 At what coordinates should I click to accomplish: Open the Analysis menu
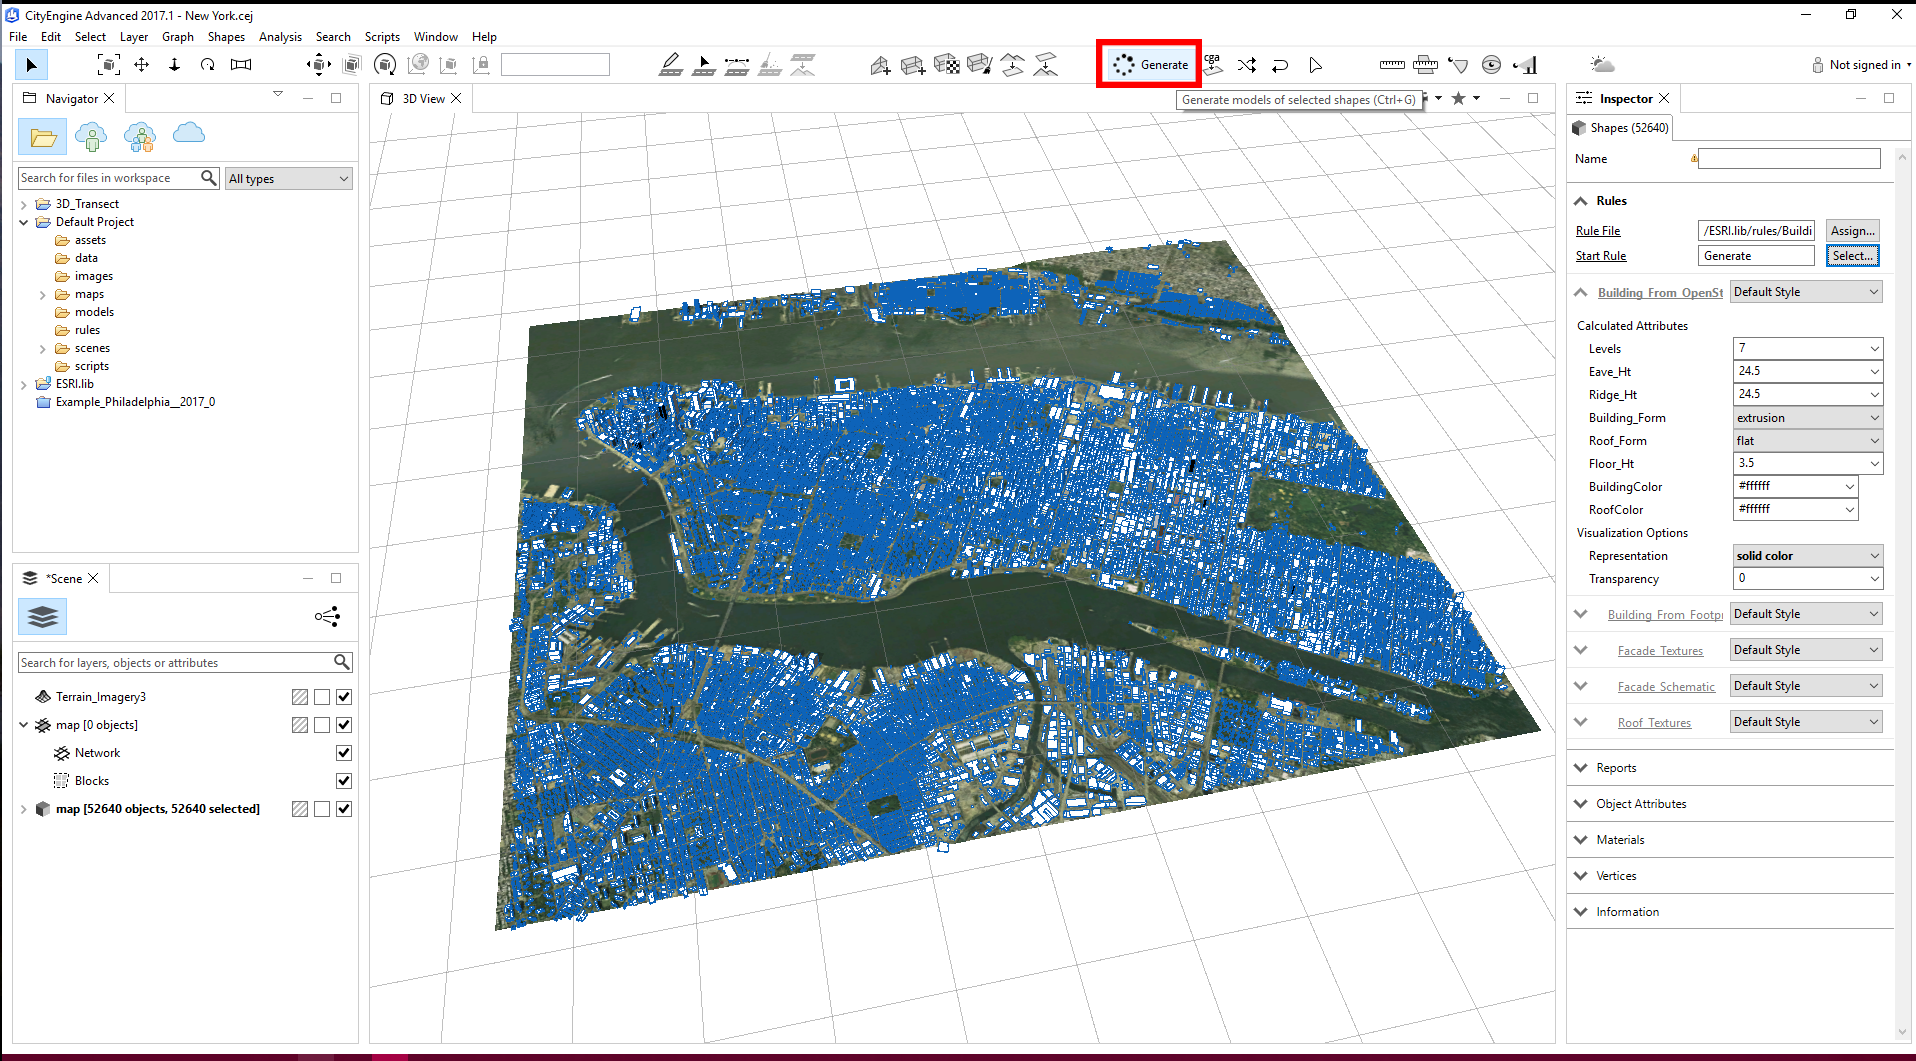(x=280, y=37)
